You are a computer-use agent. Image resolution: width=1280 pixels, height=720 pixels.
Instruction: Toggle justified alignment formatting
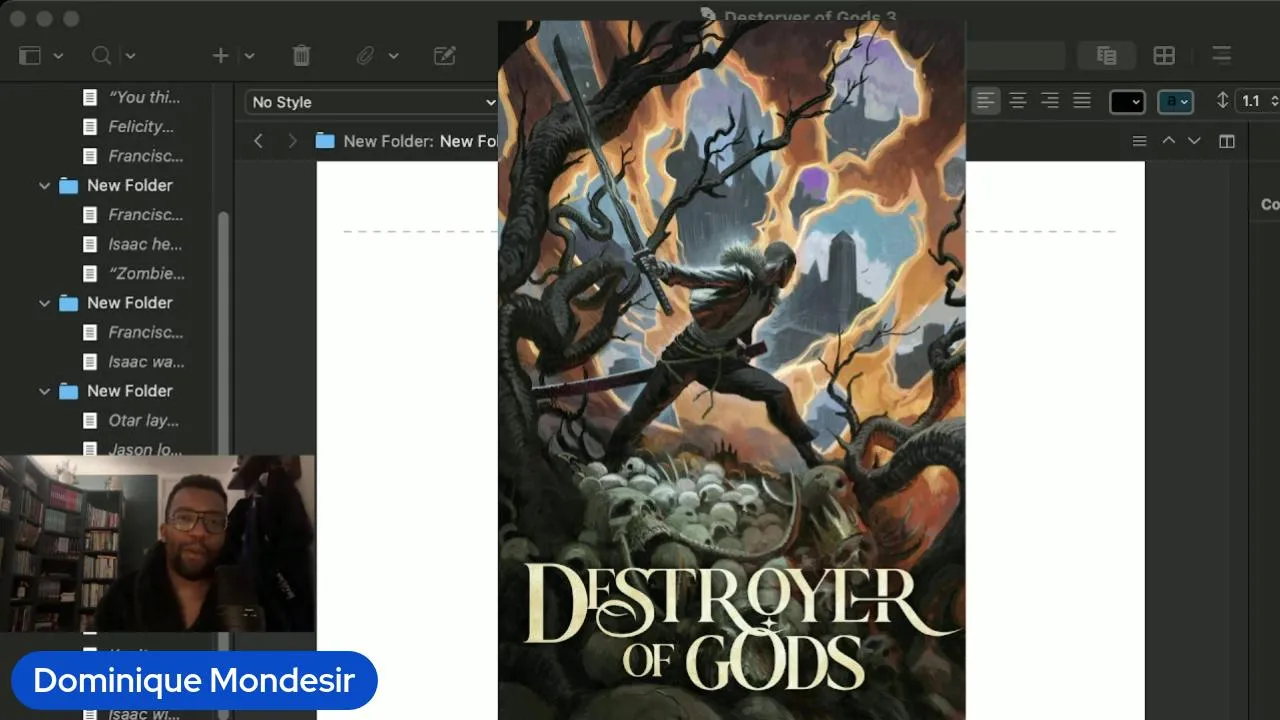coord(1082,101)
